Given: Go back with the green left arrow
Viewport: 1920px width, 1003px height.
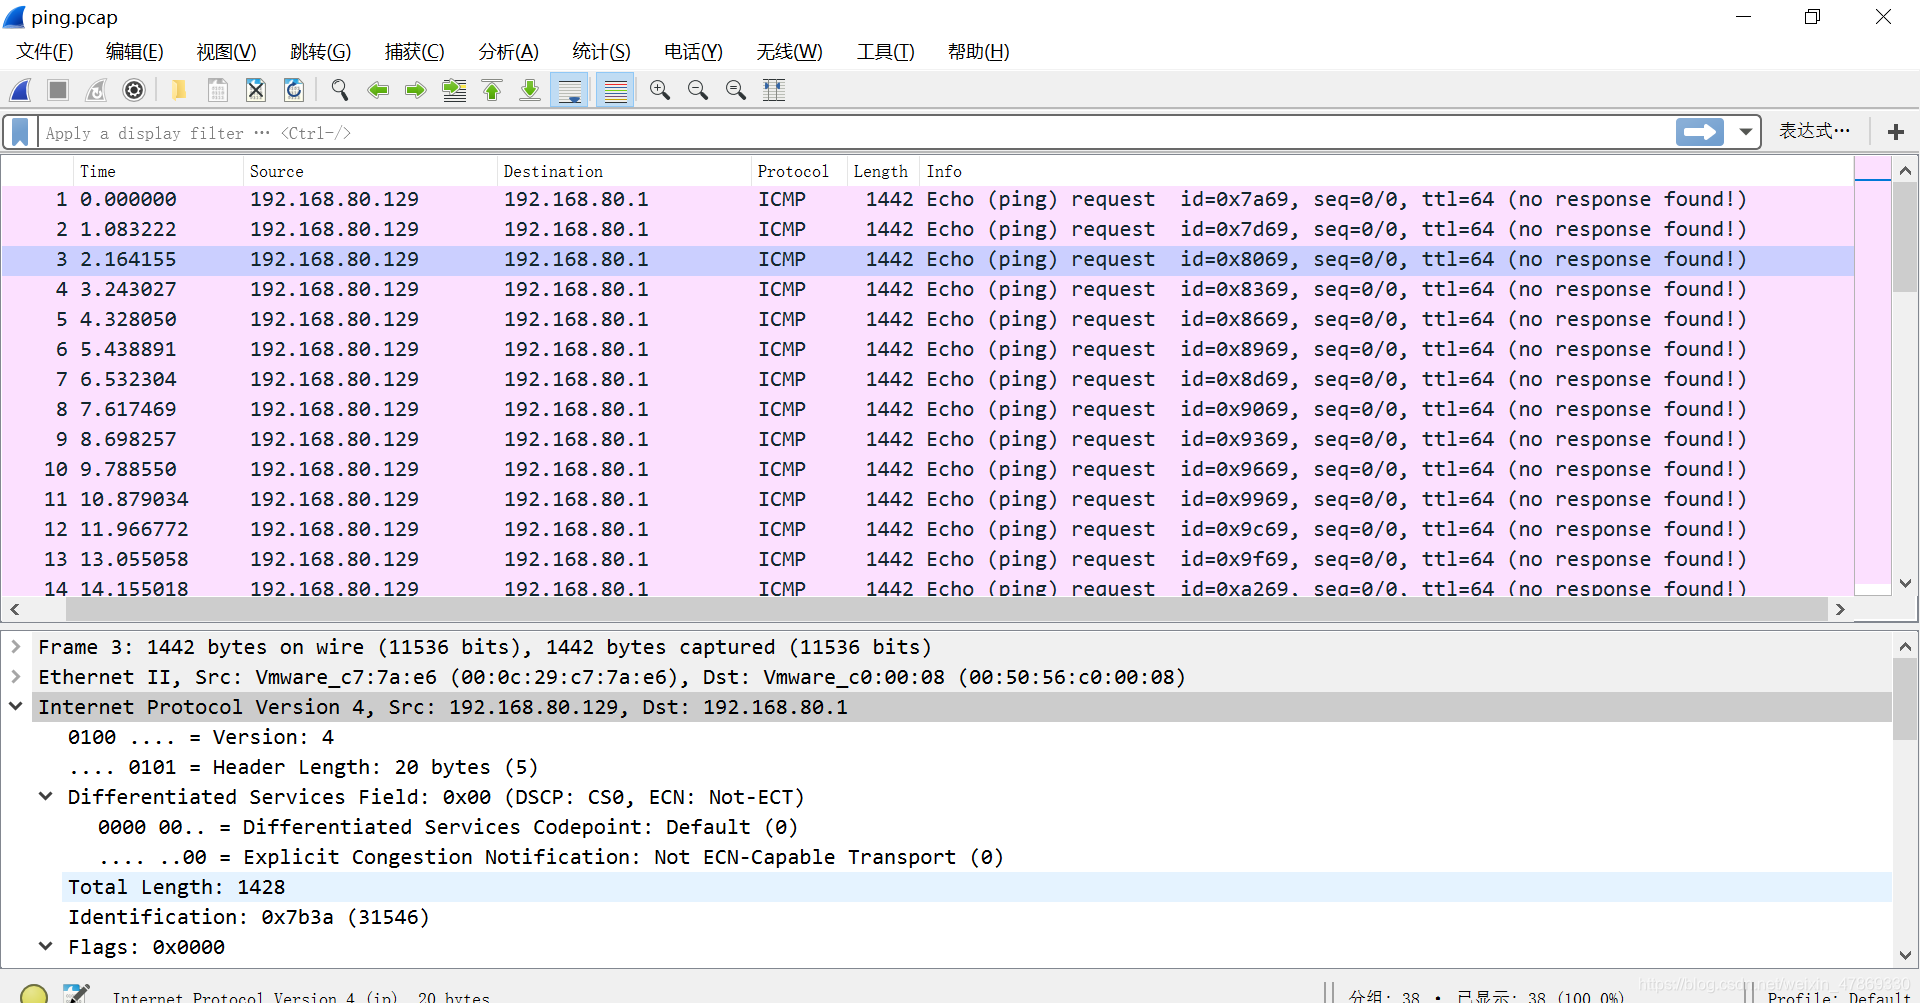Looking at the screenshot, I should 378,90.
